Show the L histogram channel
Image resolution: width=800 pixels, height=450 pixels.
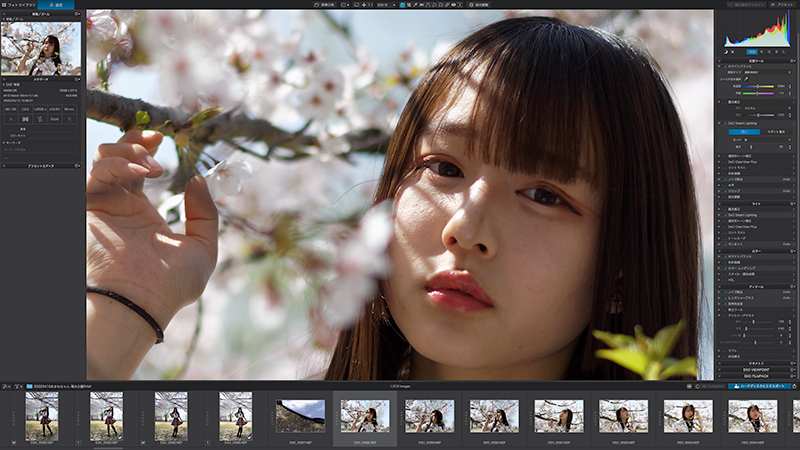click(784, 52)
